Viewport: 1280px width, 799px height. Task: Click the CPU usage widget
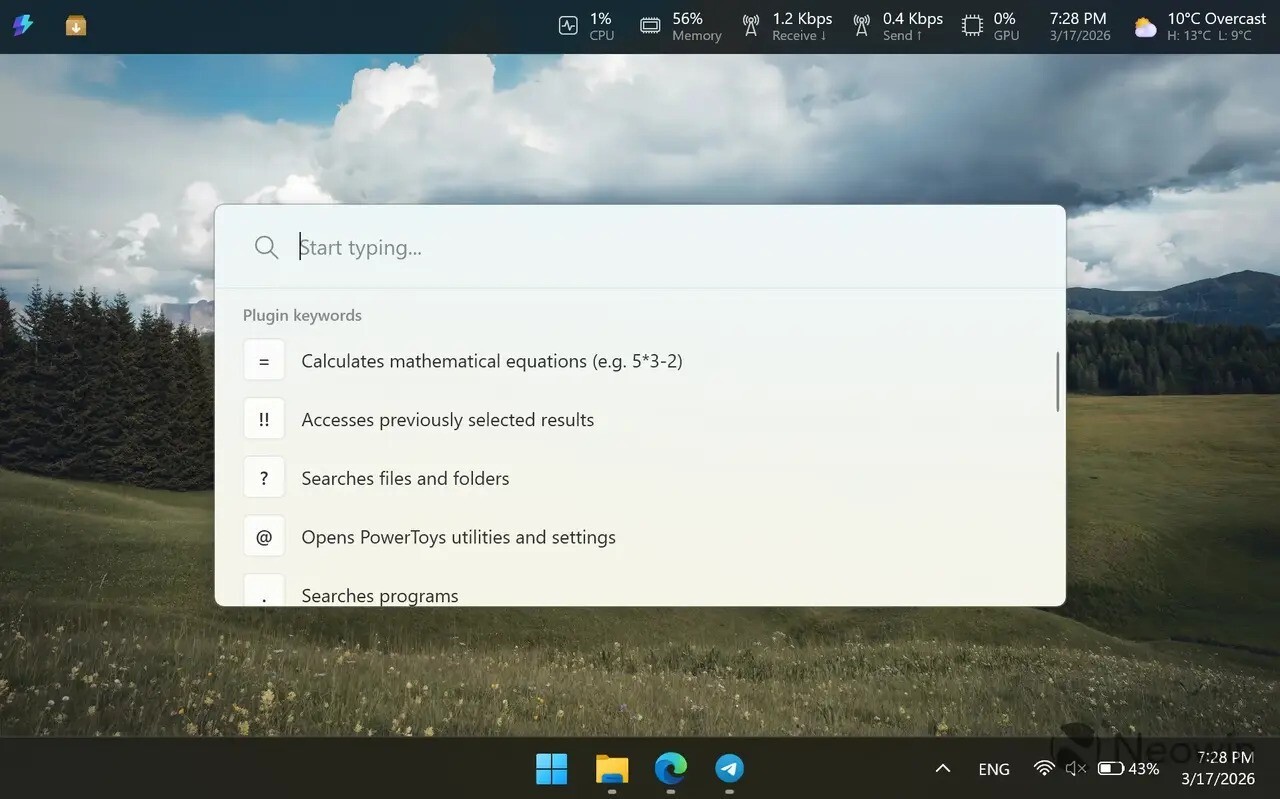(x=587, y=26)
